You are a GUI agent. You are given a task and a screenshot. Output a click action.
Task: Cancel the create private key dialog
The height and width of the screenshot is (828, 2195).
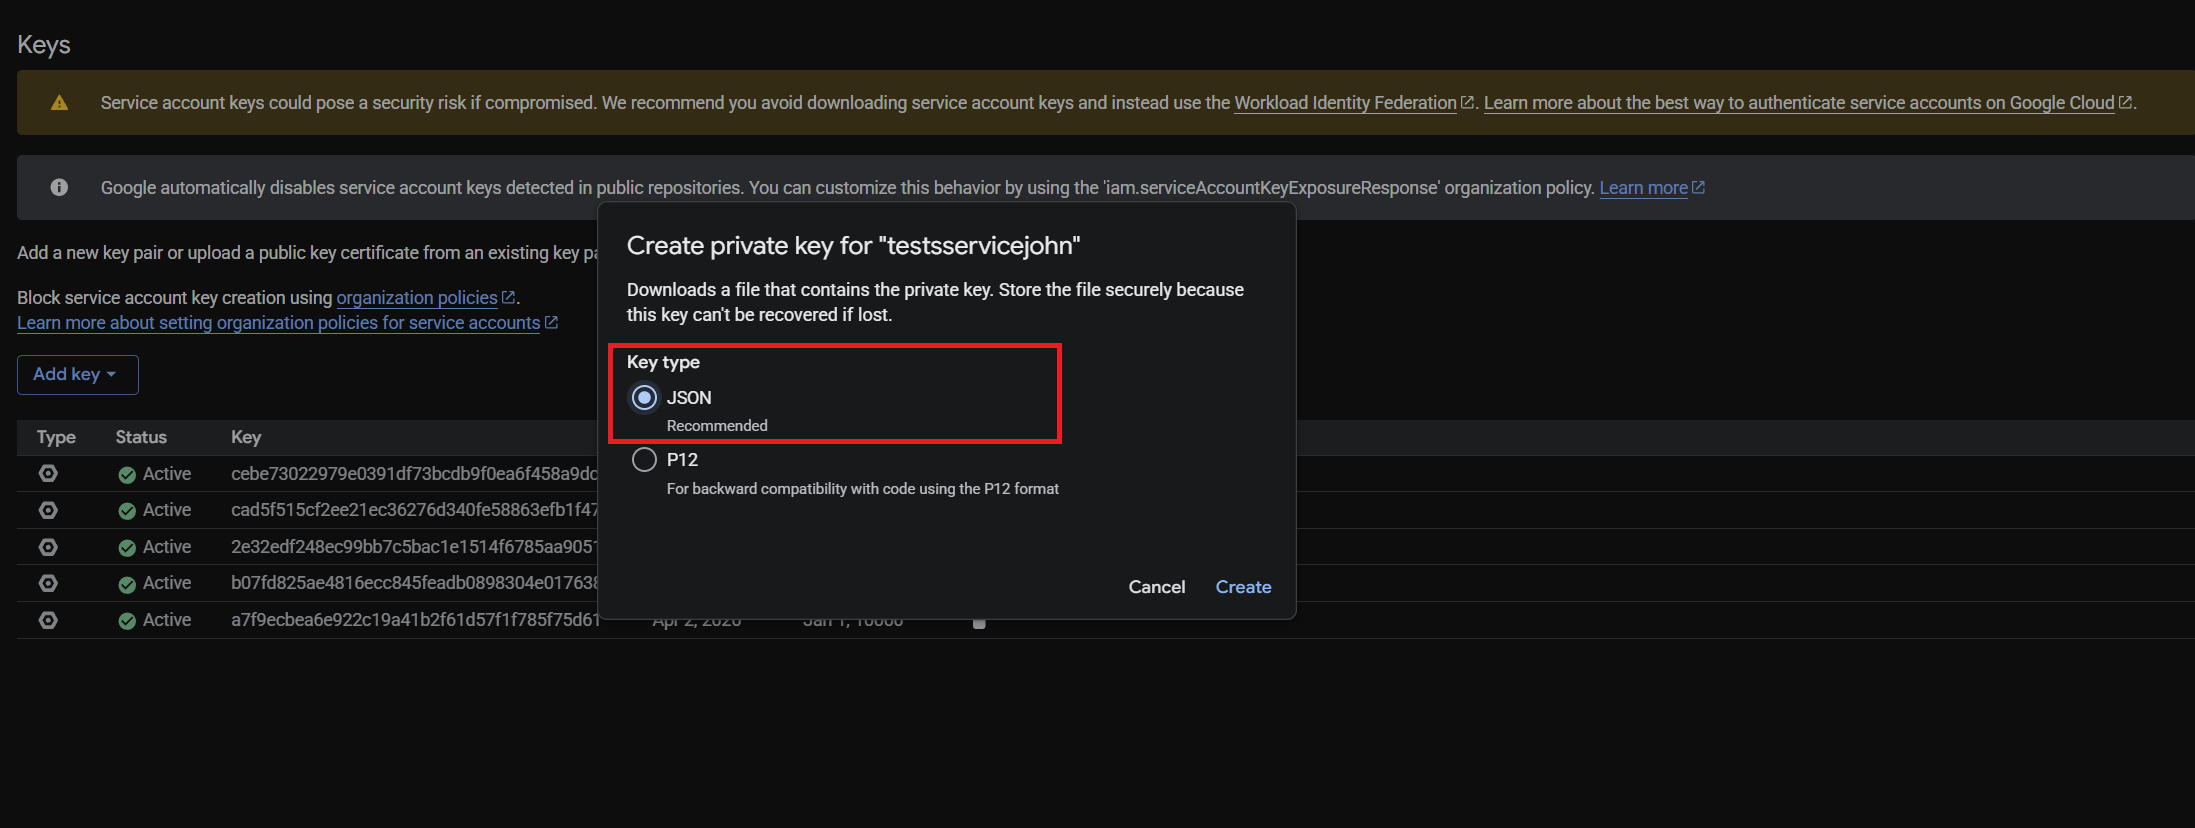(1156, 587)
